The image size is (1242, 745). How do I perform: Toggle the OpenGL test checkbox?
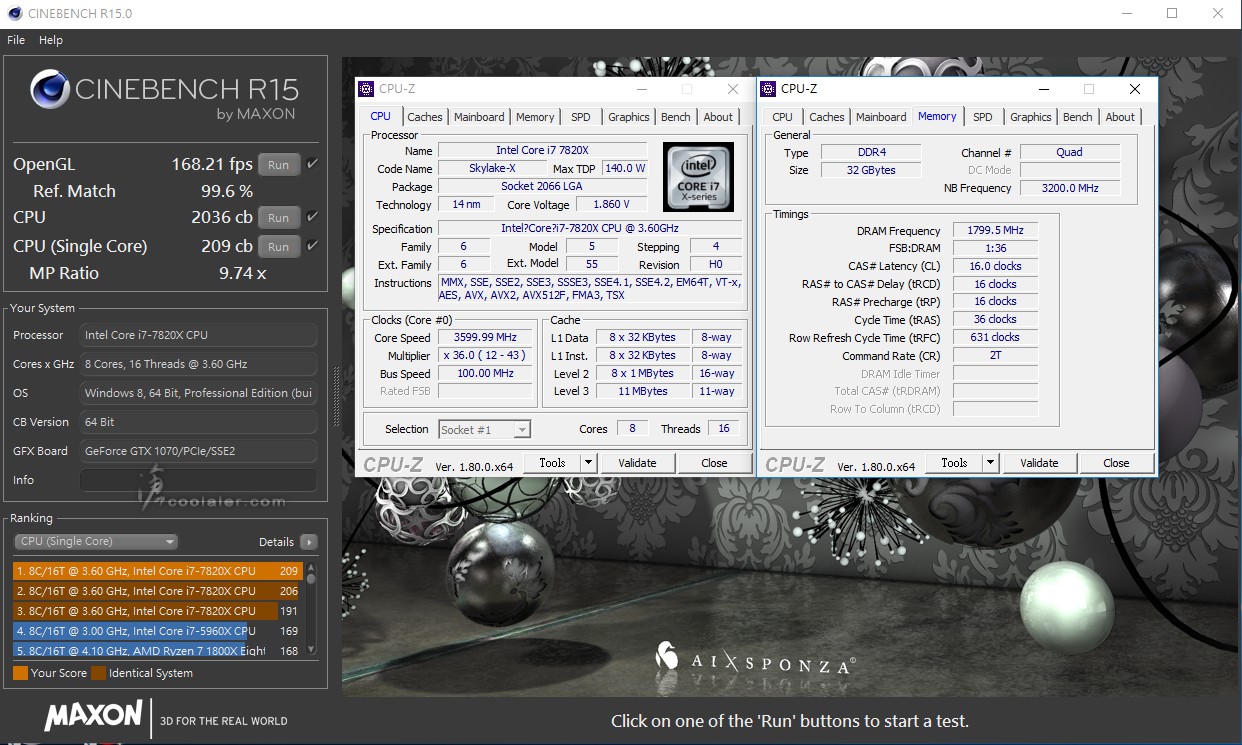313,164
